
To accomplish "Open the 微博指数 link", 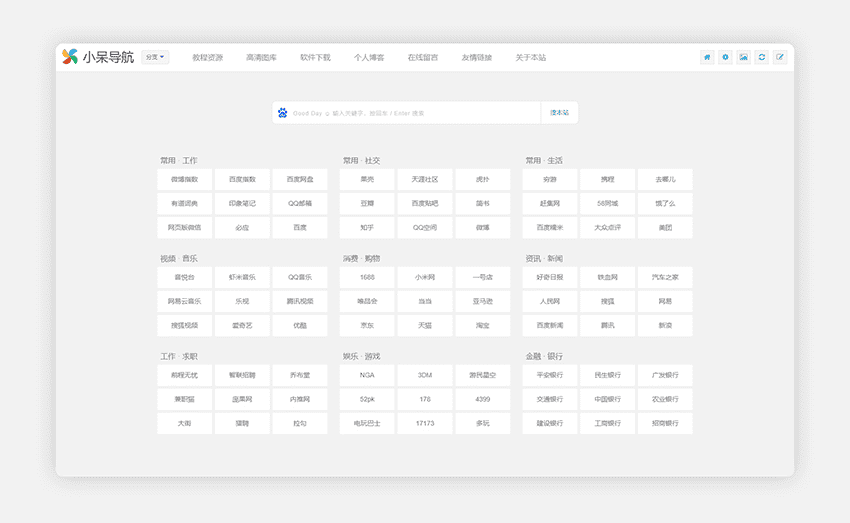I will (184, 179).
